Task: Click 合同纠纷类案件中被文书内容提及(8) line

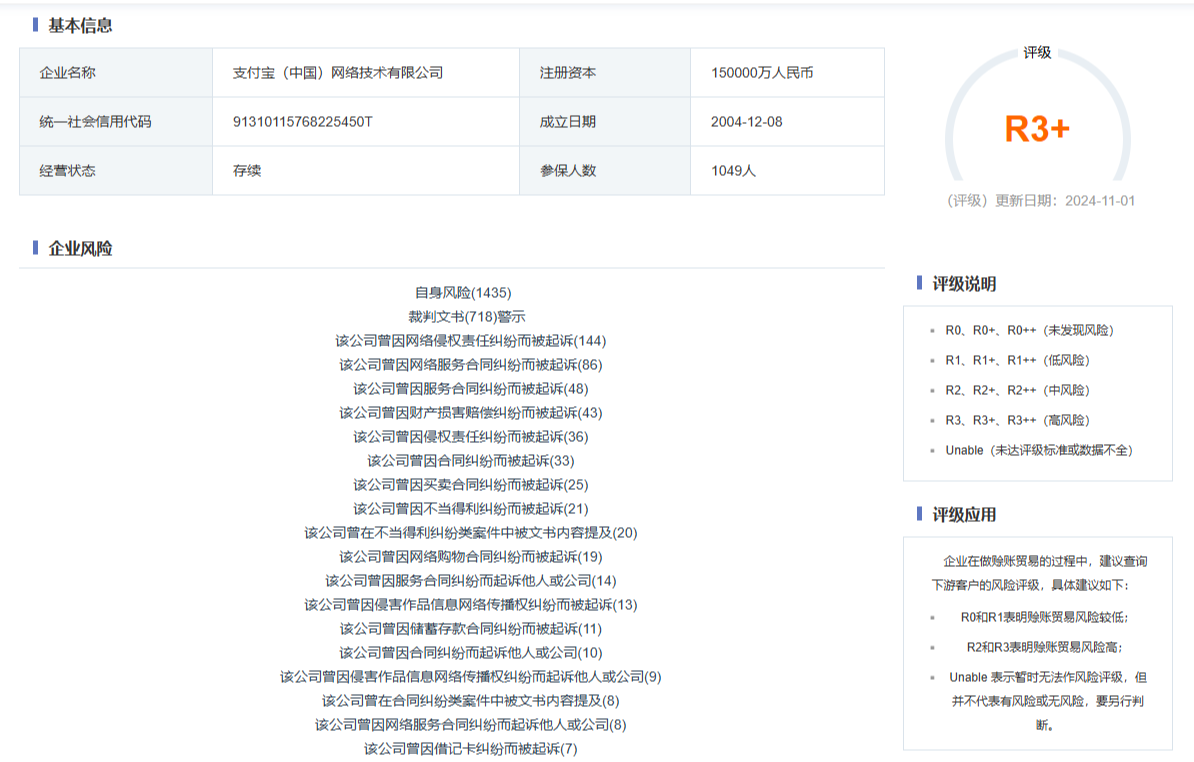Action: [471, 700]
